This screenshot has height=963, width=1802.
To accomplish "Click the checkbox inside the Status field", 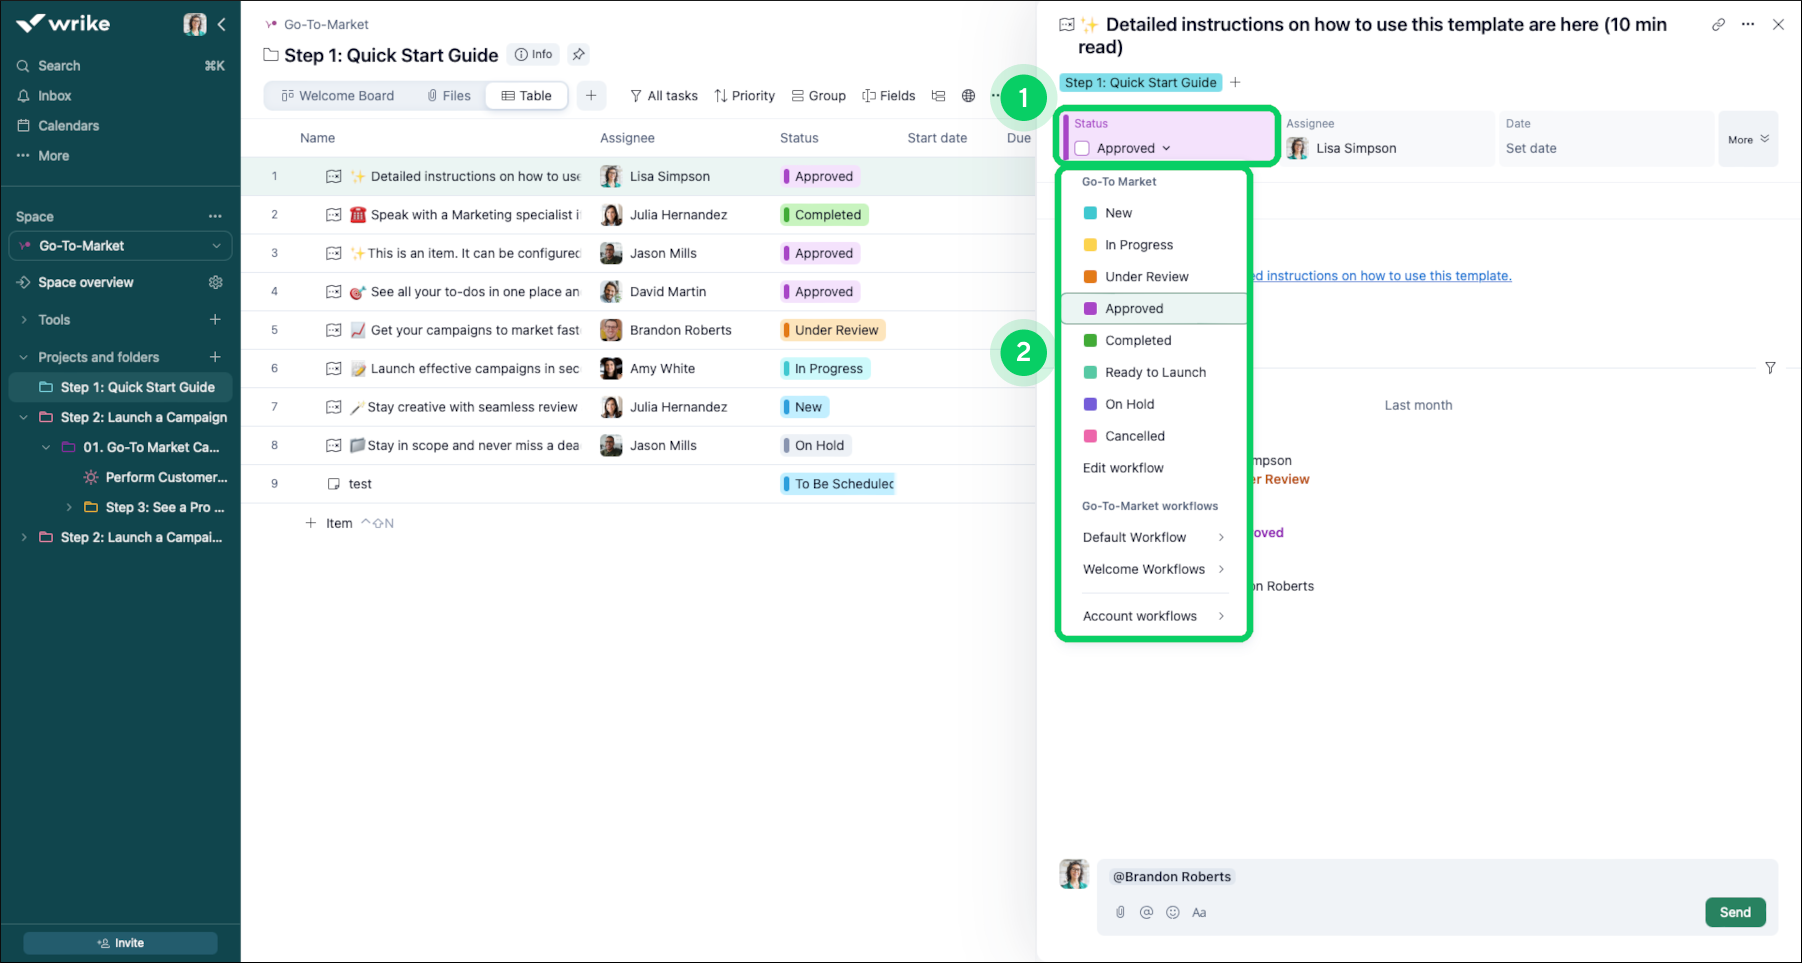I will tap(1083, 147).
